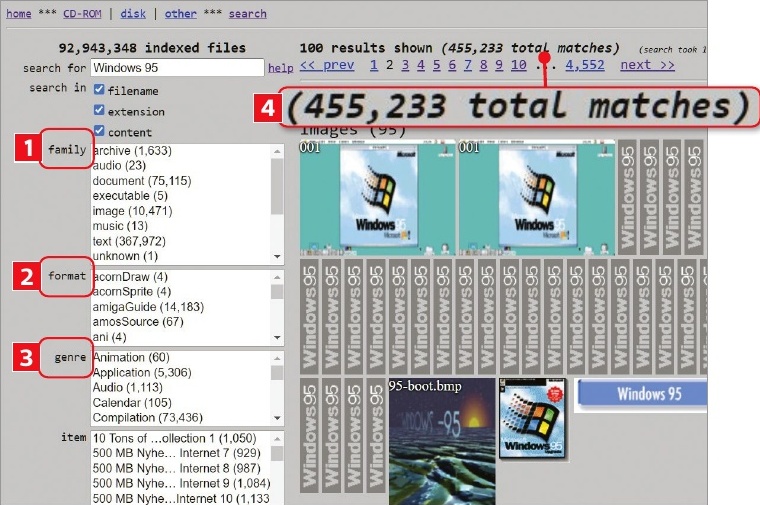Toggle the filename checkbox
Screen dimensions: 760x505
[99, 89]
